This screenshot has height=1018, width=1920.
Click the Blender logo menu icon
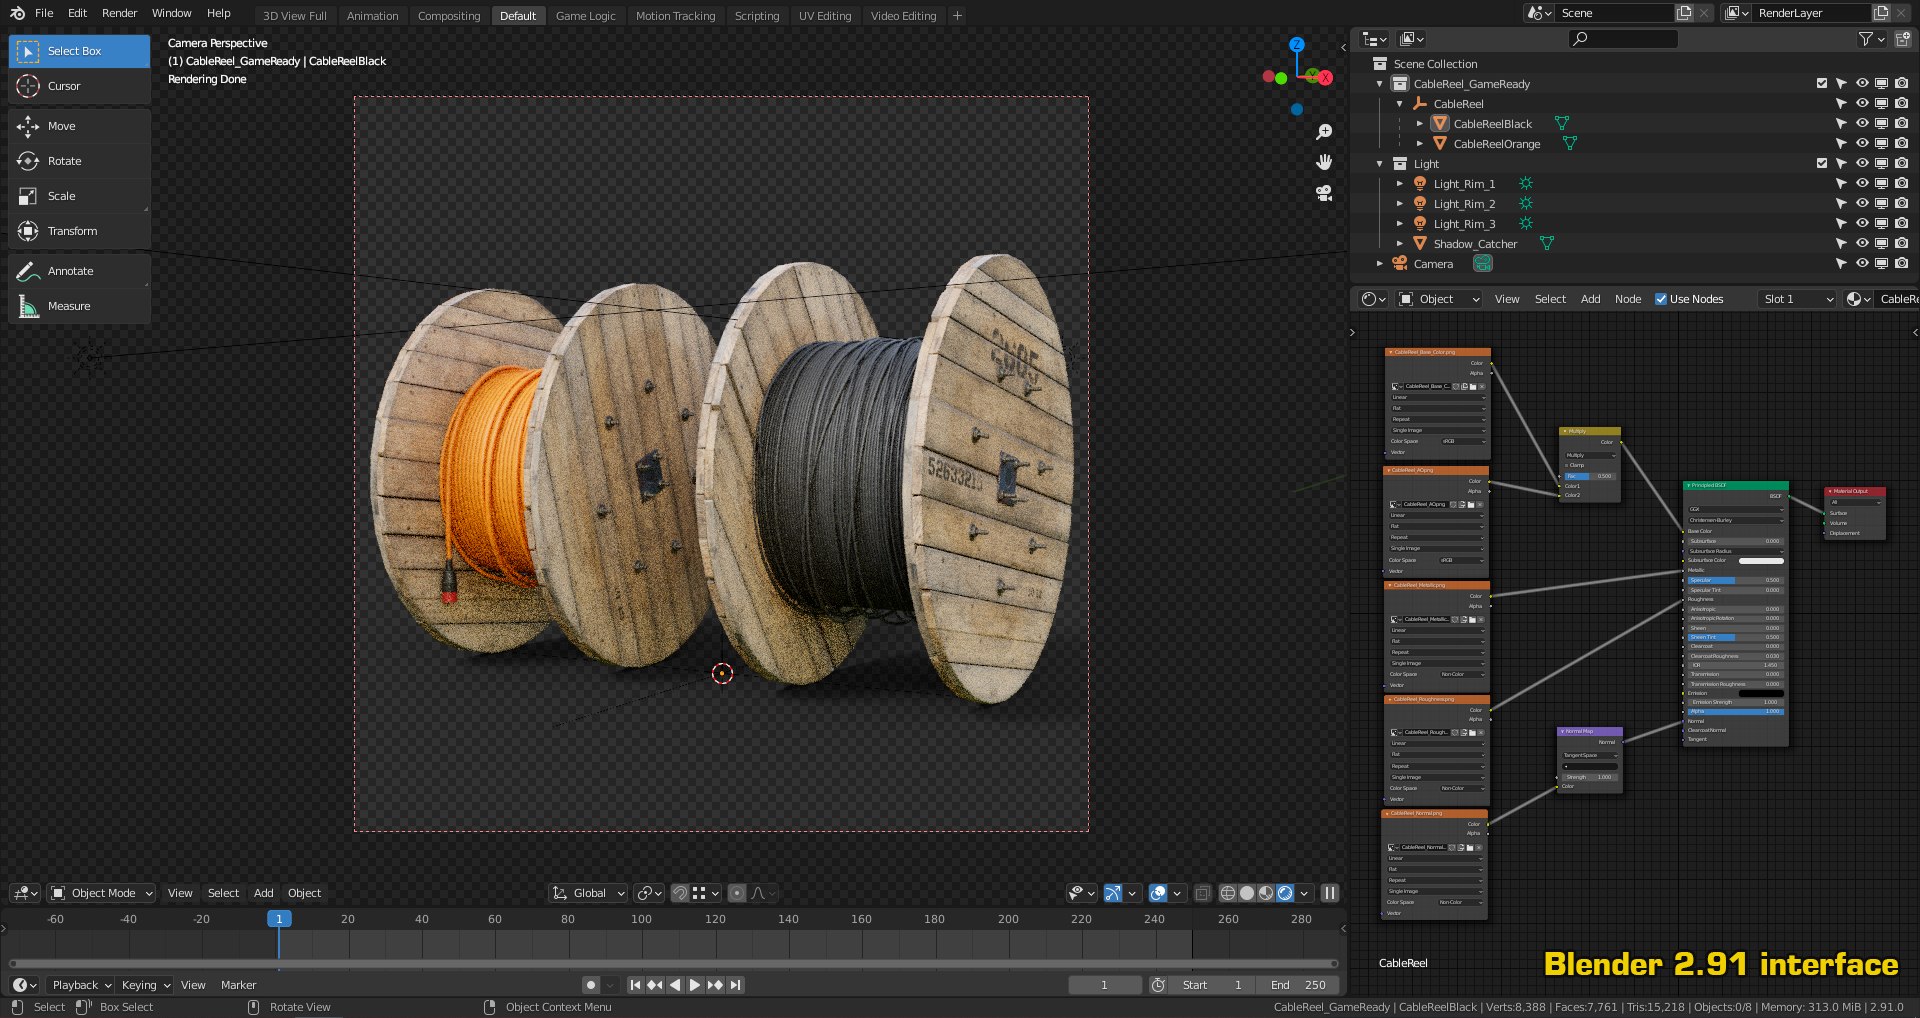click(17, 13)
